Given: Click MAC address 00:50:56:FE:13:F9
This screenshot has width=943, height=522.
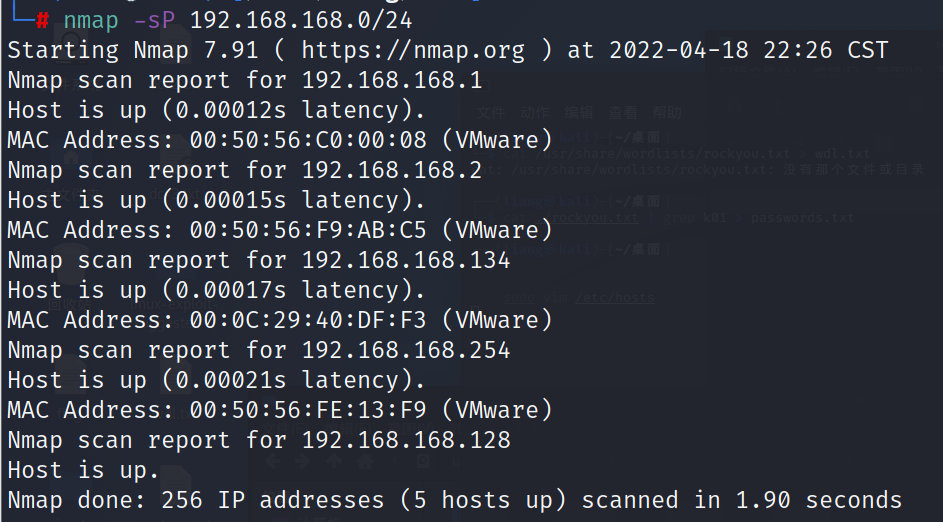Looking at the screenshot, I should [308, 410].
